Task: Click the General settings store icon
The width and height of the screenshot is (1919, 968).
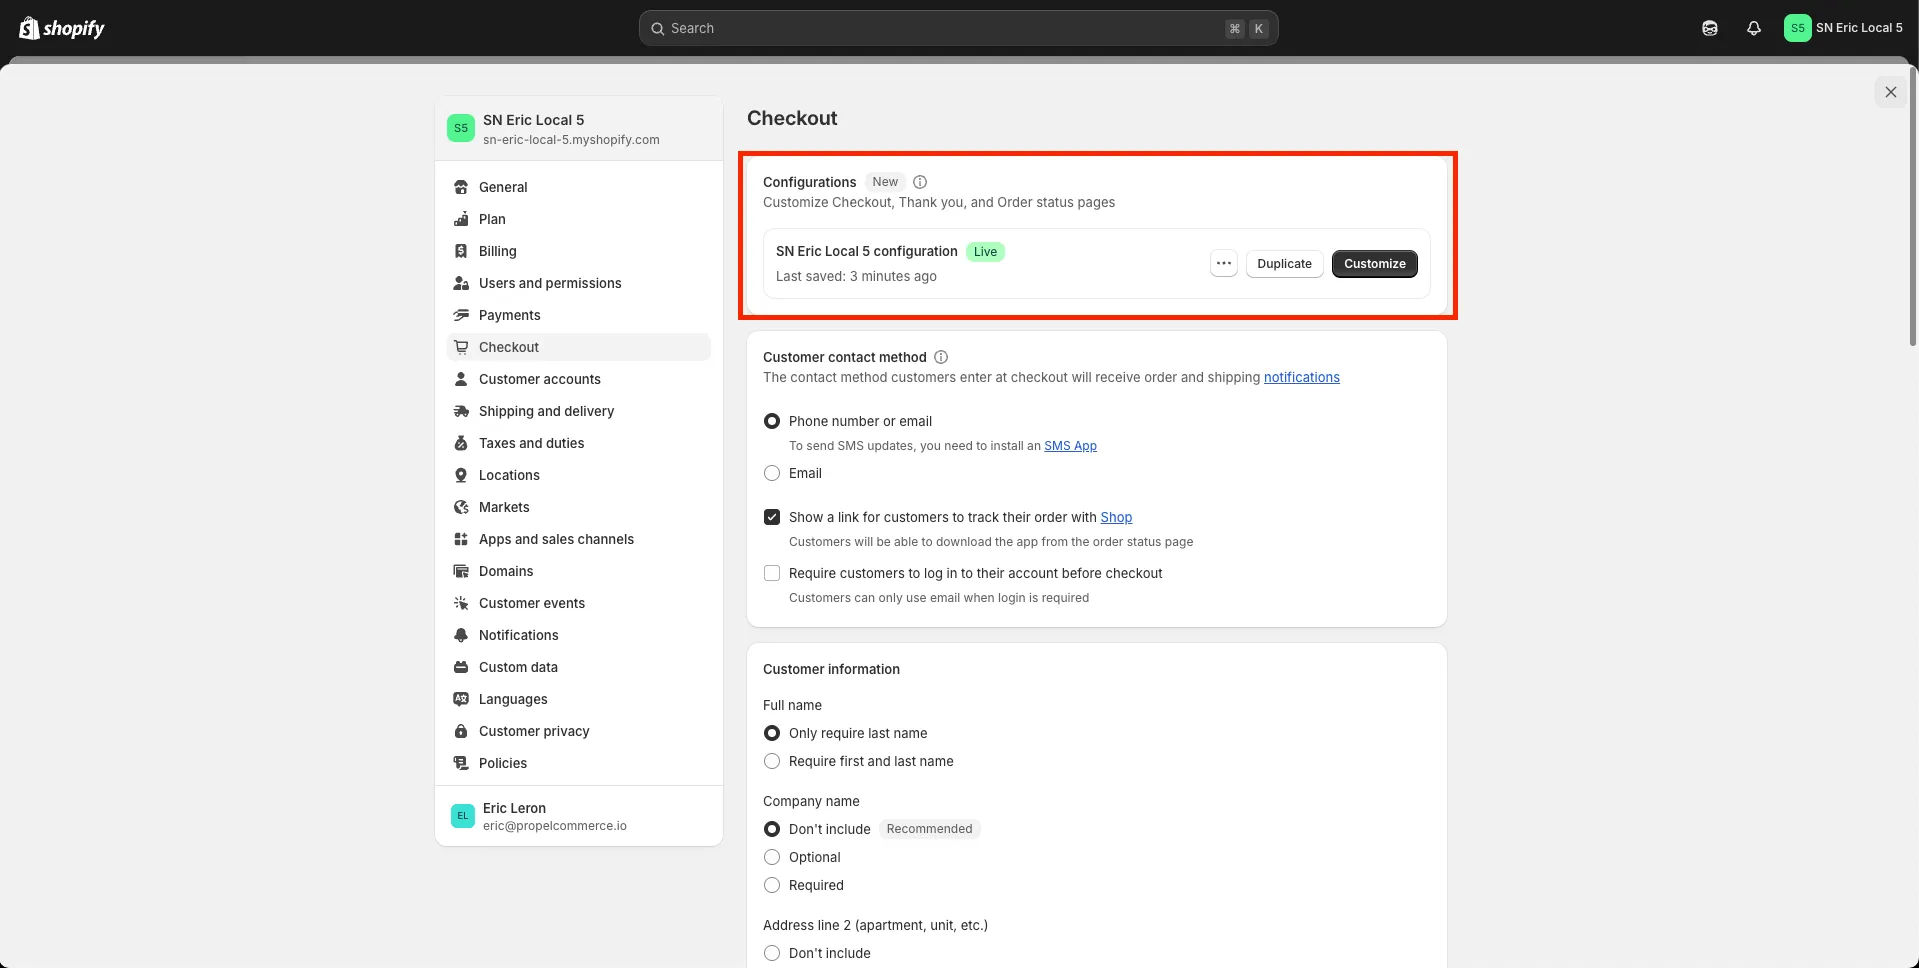Action: tap(461, 187)
